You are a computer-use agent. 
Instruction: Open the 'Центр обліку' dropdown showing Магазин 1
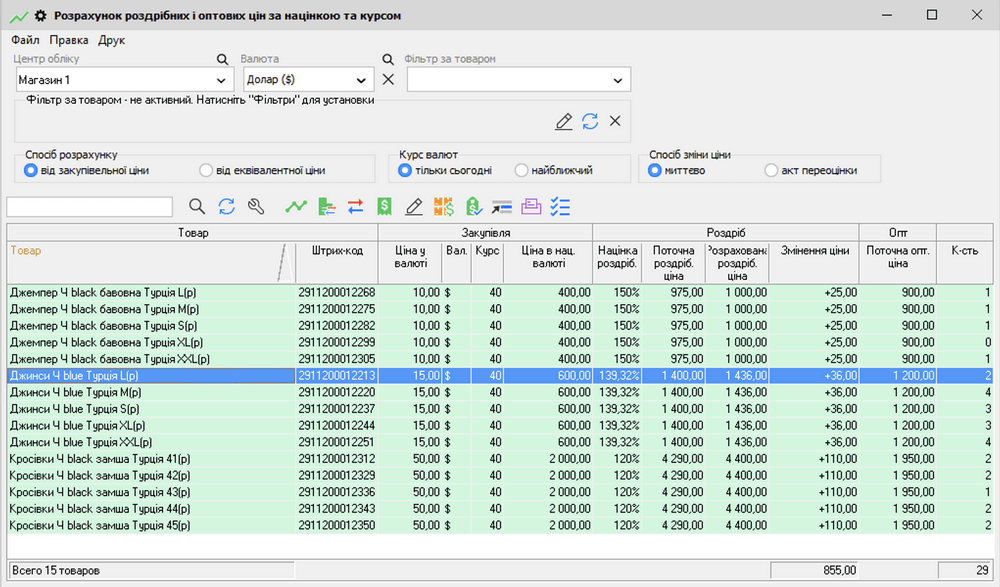click(221, 80)
